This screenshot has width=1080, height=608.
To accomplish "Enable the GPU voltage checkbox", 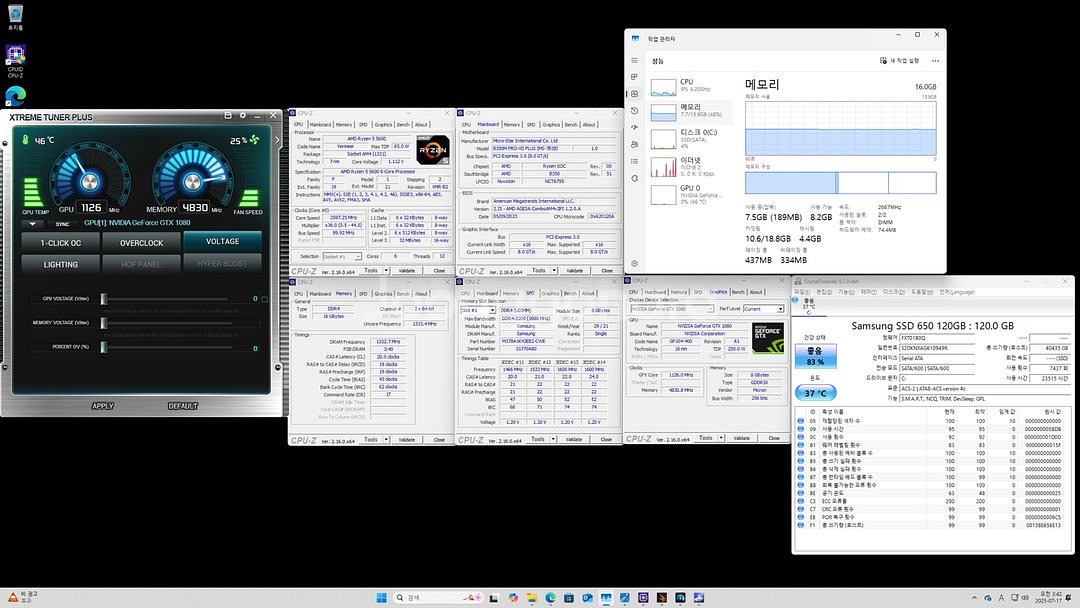I will click(x=264, y=299).
